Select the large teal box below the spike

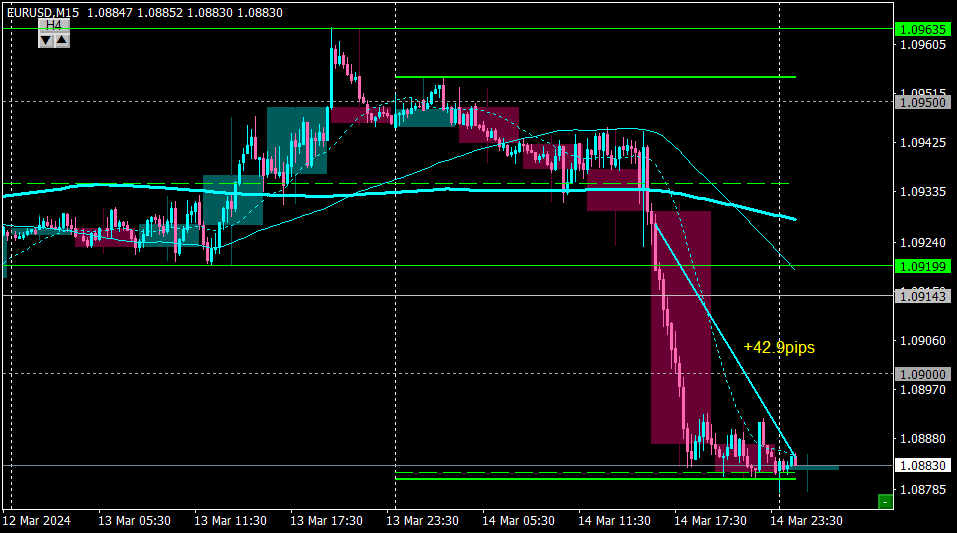point(297,140)
